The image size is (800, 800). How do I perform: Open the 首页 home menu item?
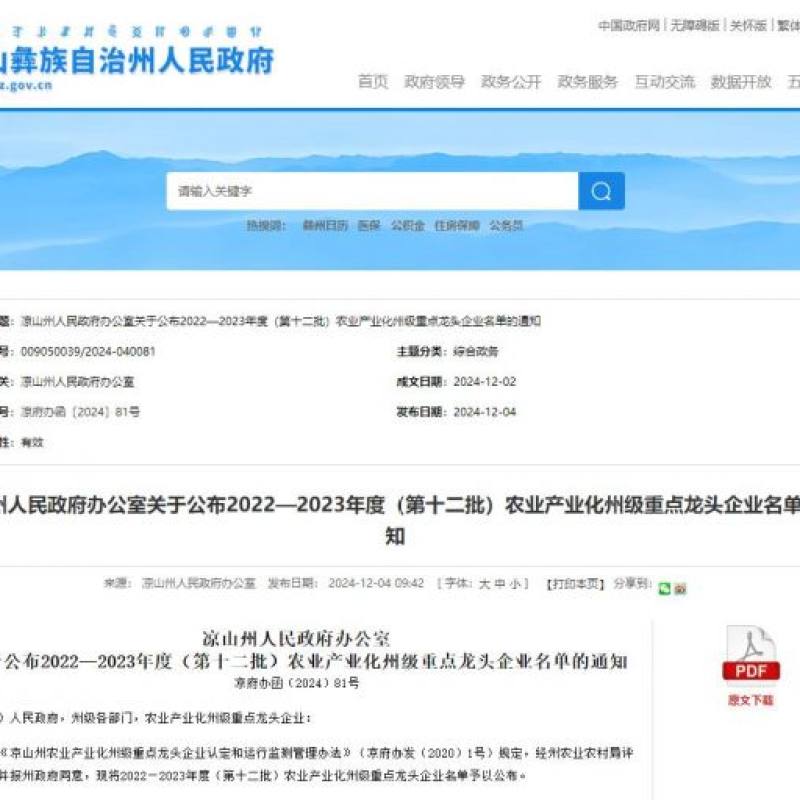[372, 82]
